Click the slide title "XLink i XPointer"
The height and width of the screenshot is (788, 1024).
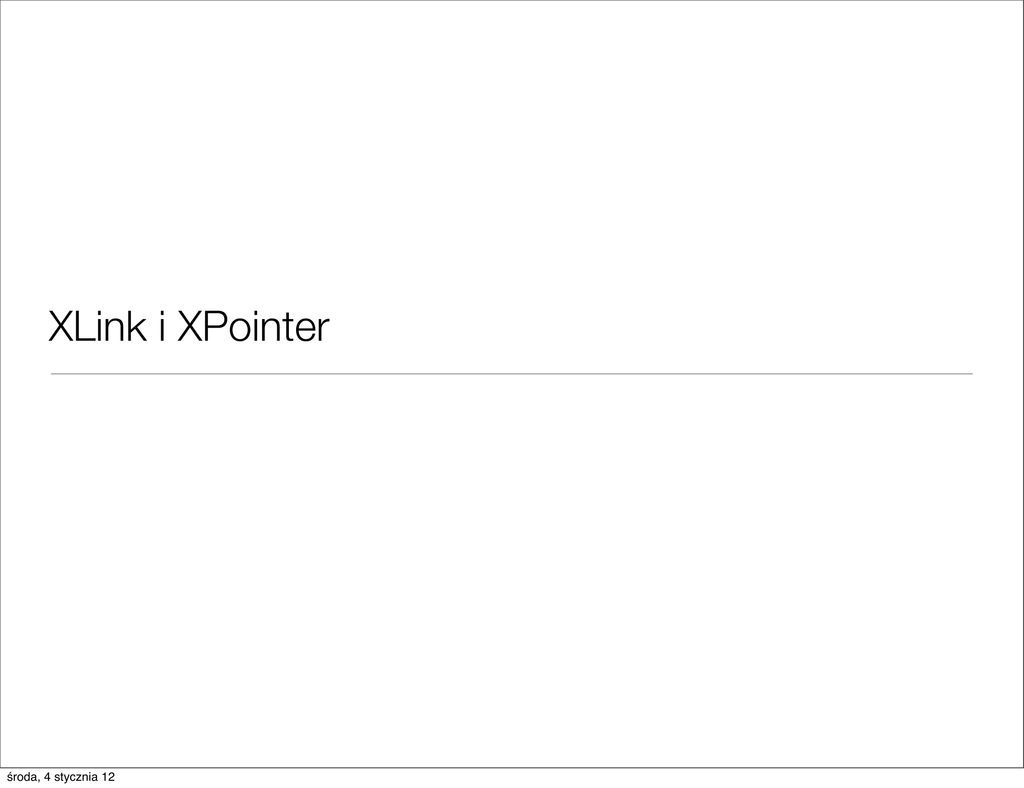tap(188, 326)
